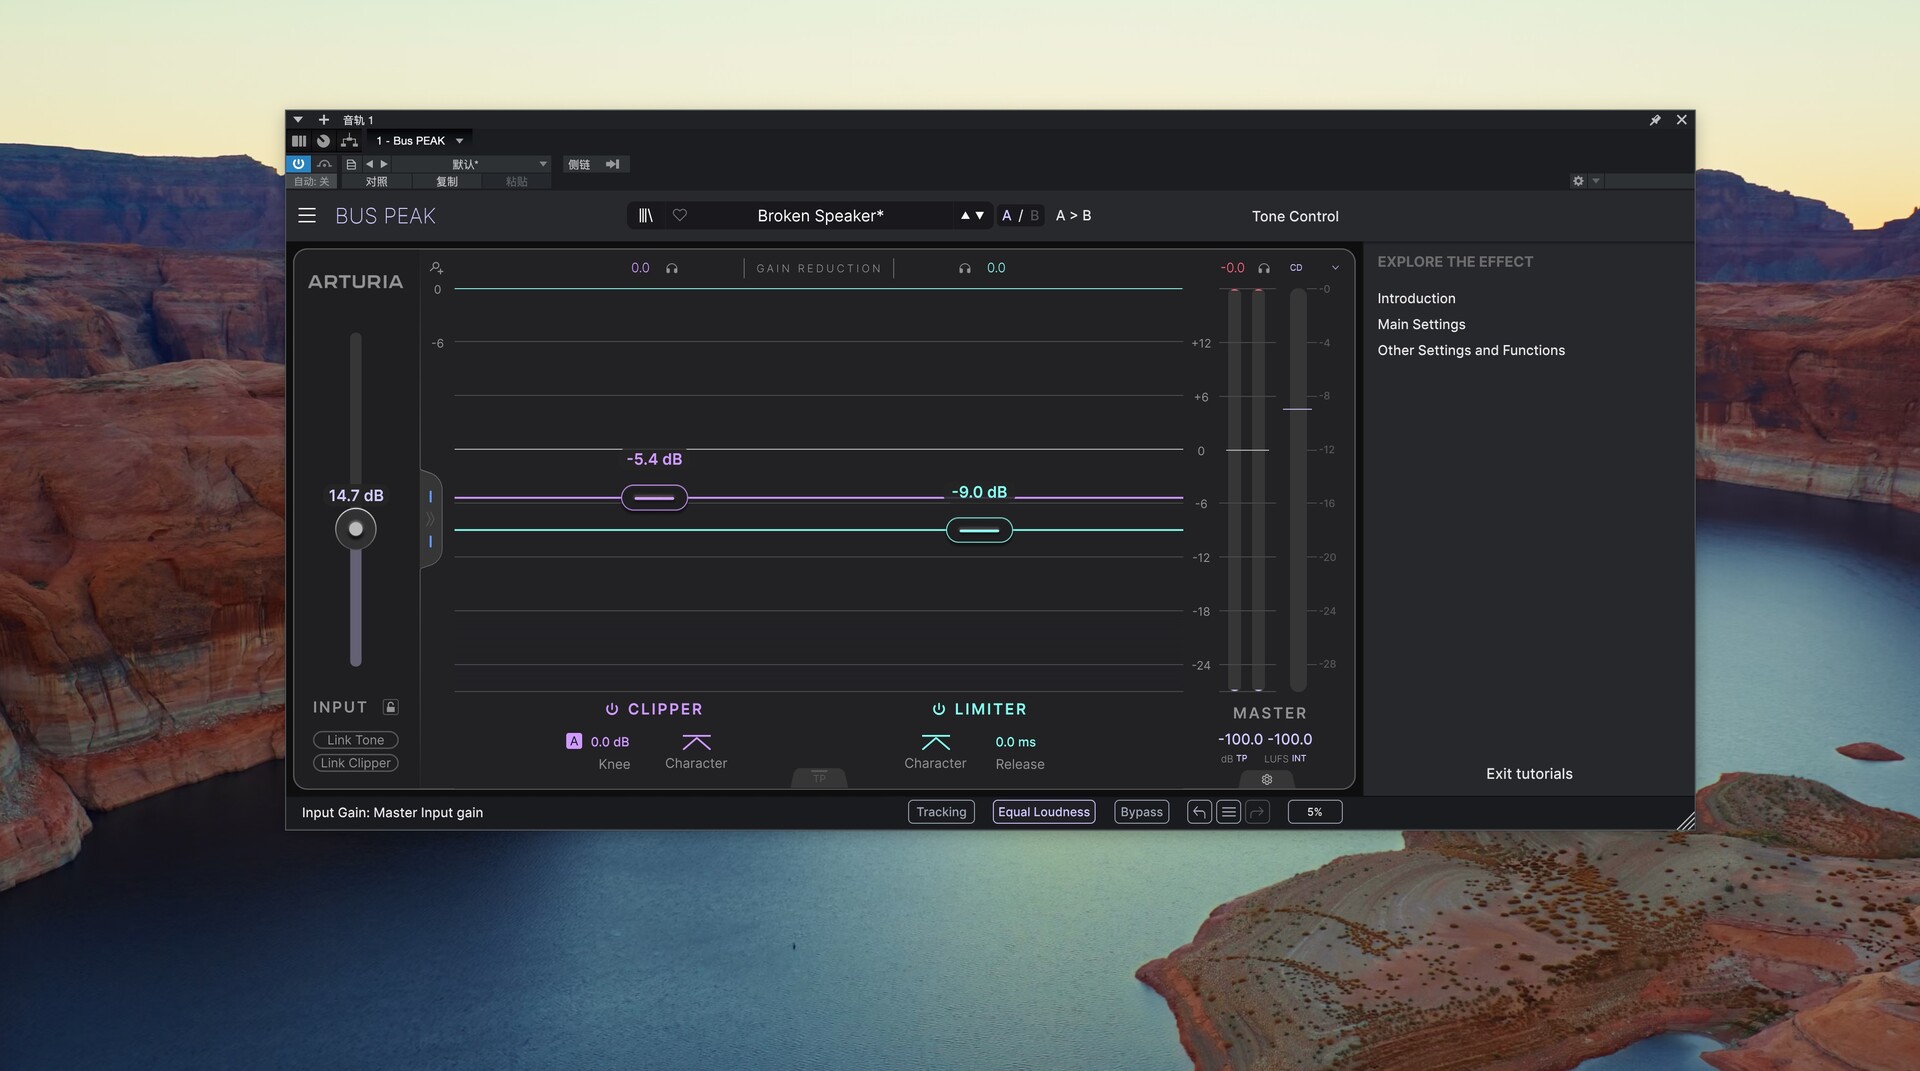Click the clipper threshold handle at -5.4 dB
Image resolution: width=1920 pixels, height=1071 pixels.
(x=654, y=497)
